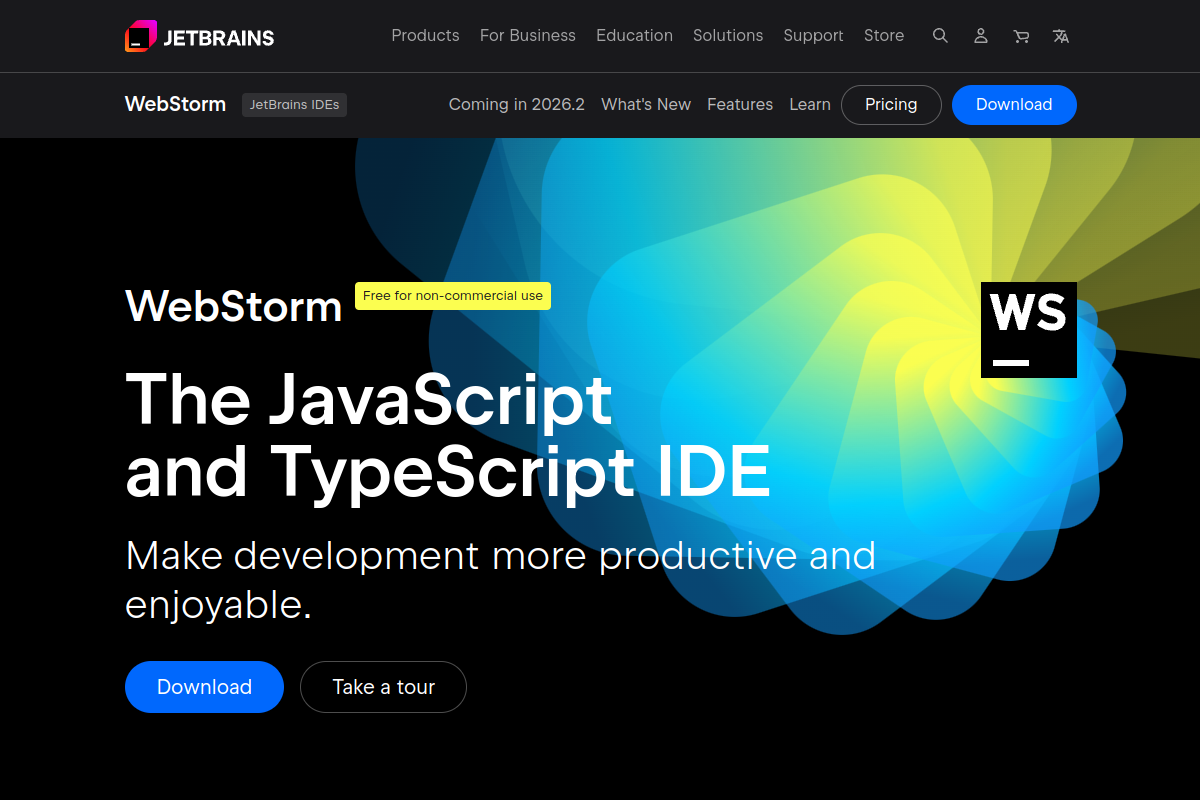Screen dimensions: 1200x800
Task: Click the large WebStorm hero heading
Action: [x=234, y=306]
